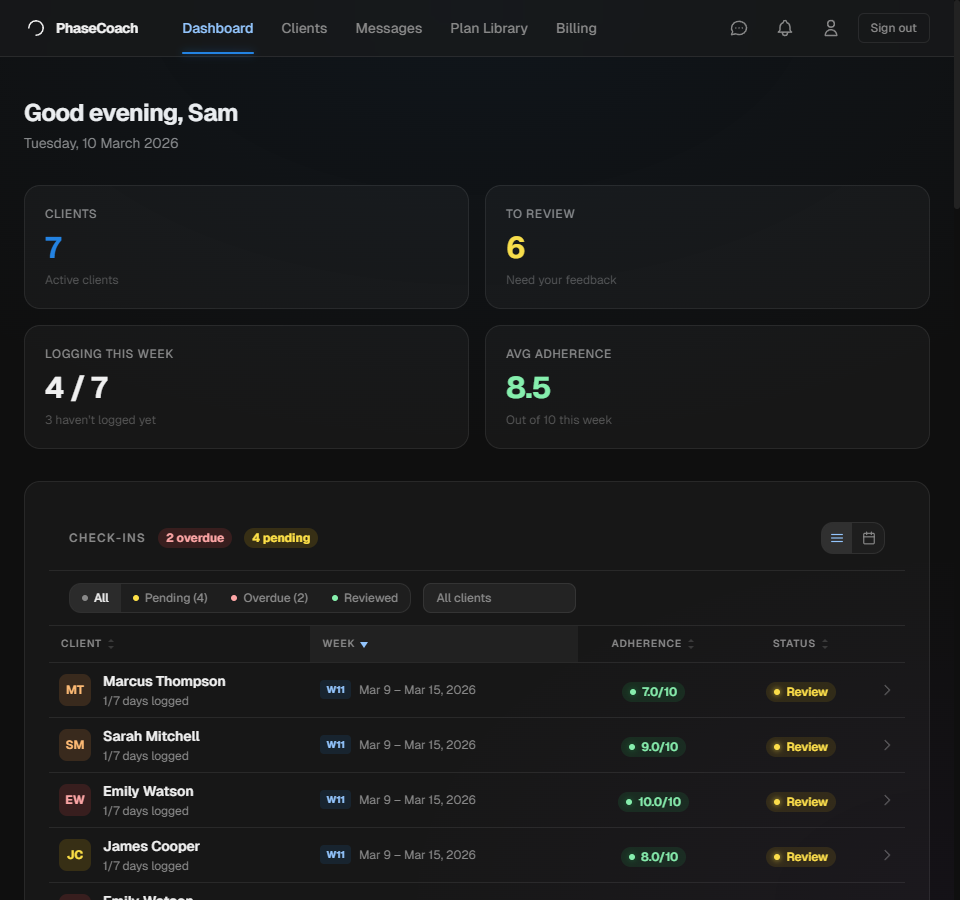Select the list view icon for check-ins
The image size is (960, 900).
[837, 537]
